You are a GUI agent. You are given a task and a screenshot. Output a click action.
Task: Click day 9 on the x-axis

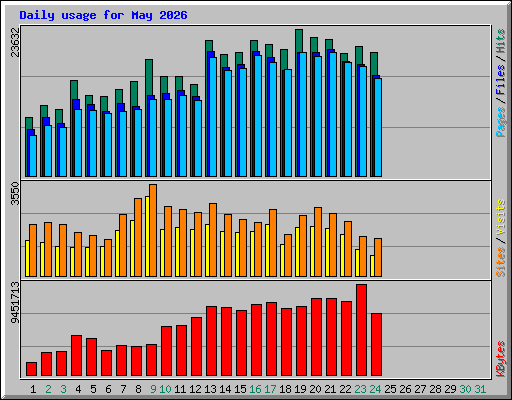[x=153, y=389]
